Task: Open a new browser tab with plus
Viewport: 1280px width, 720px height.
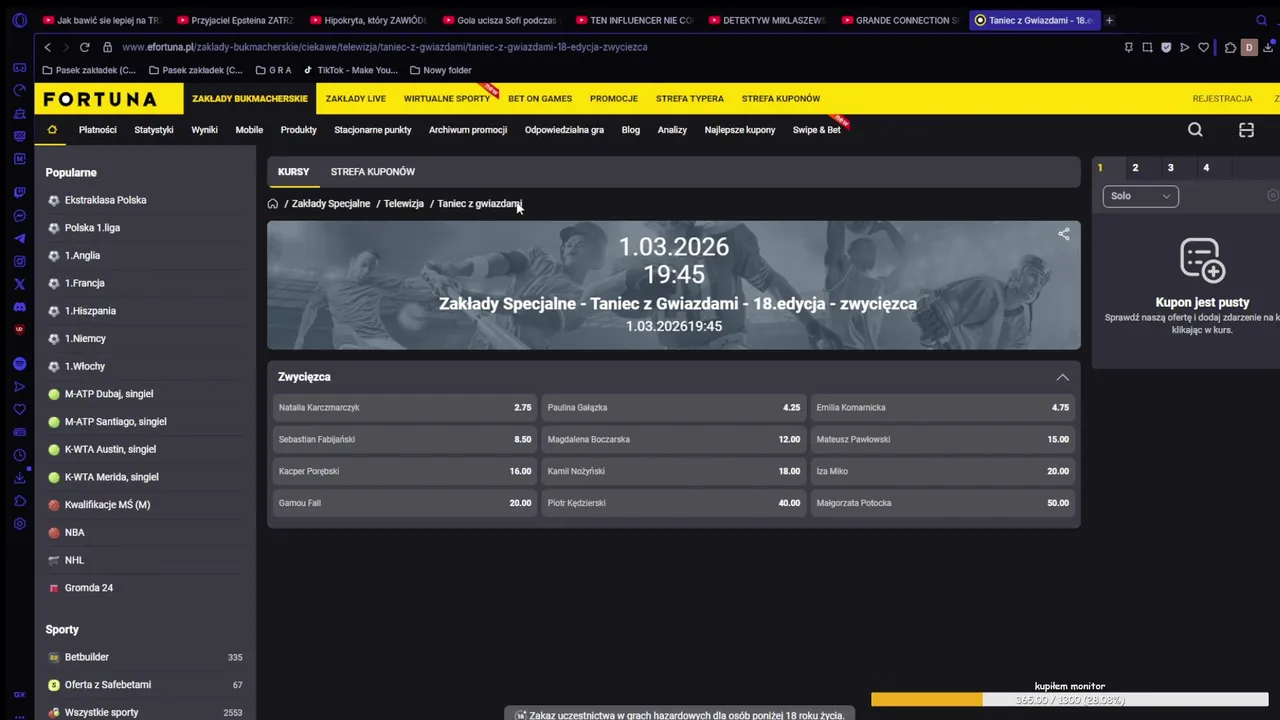Action: 1109,20
